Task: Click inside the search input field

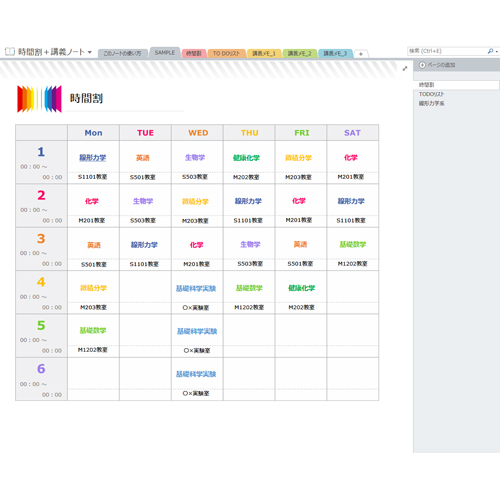Action: pyautogui.click(x=447, y=51)
